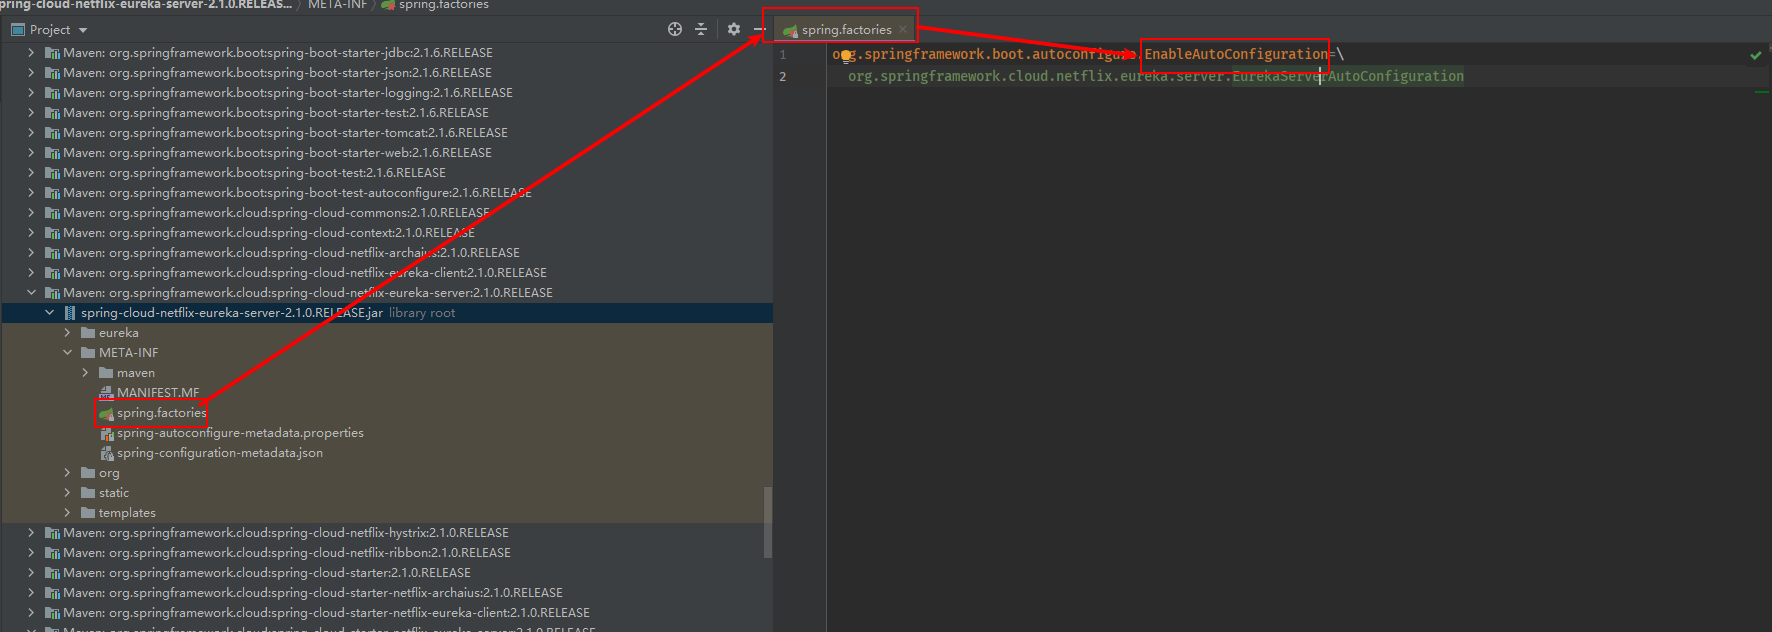Expand the static folder
The height and width of the screenshot is (632, 1772).
click(x=67, y=493)
